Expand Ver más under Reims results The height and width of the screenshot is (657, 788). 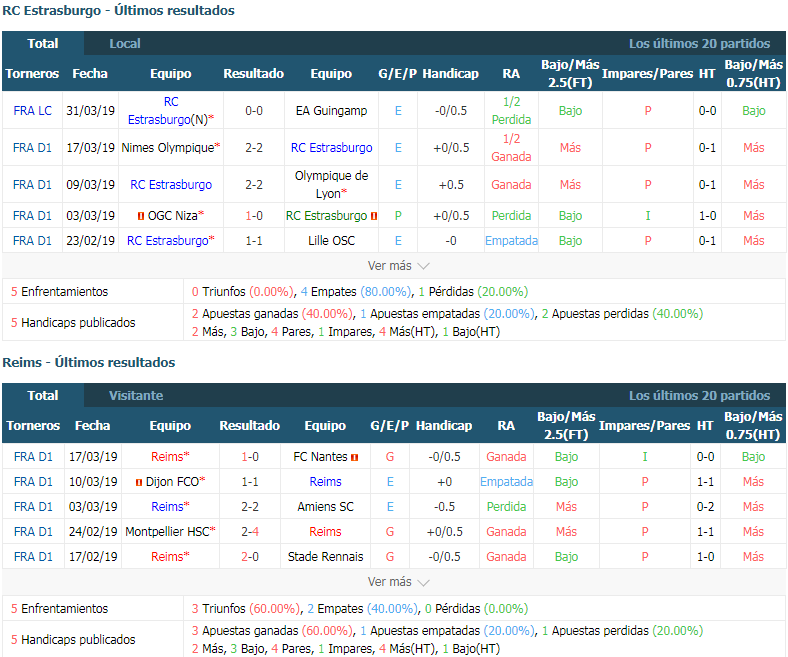point(398,582)
